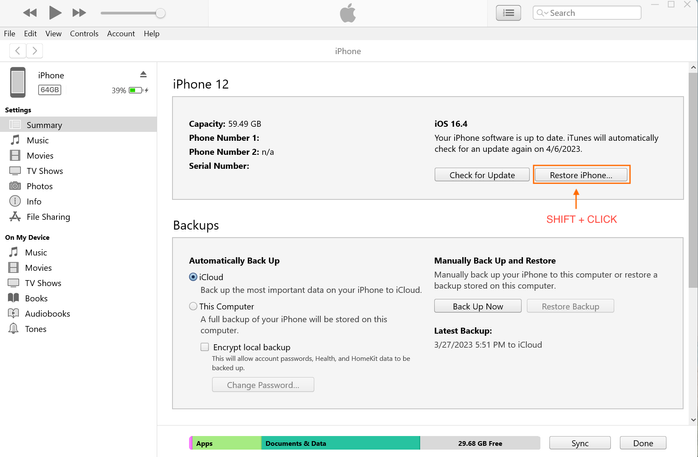Open File Sharing in the sidebar

coord(48,217)
